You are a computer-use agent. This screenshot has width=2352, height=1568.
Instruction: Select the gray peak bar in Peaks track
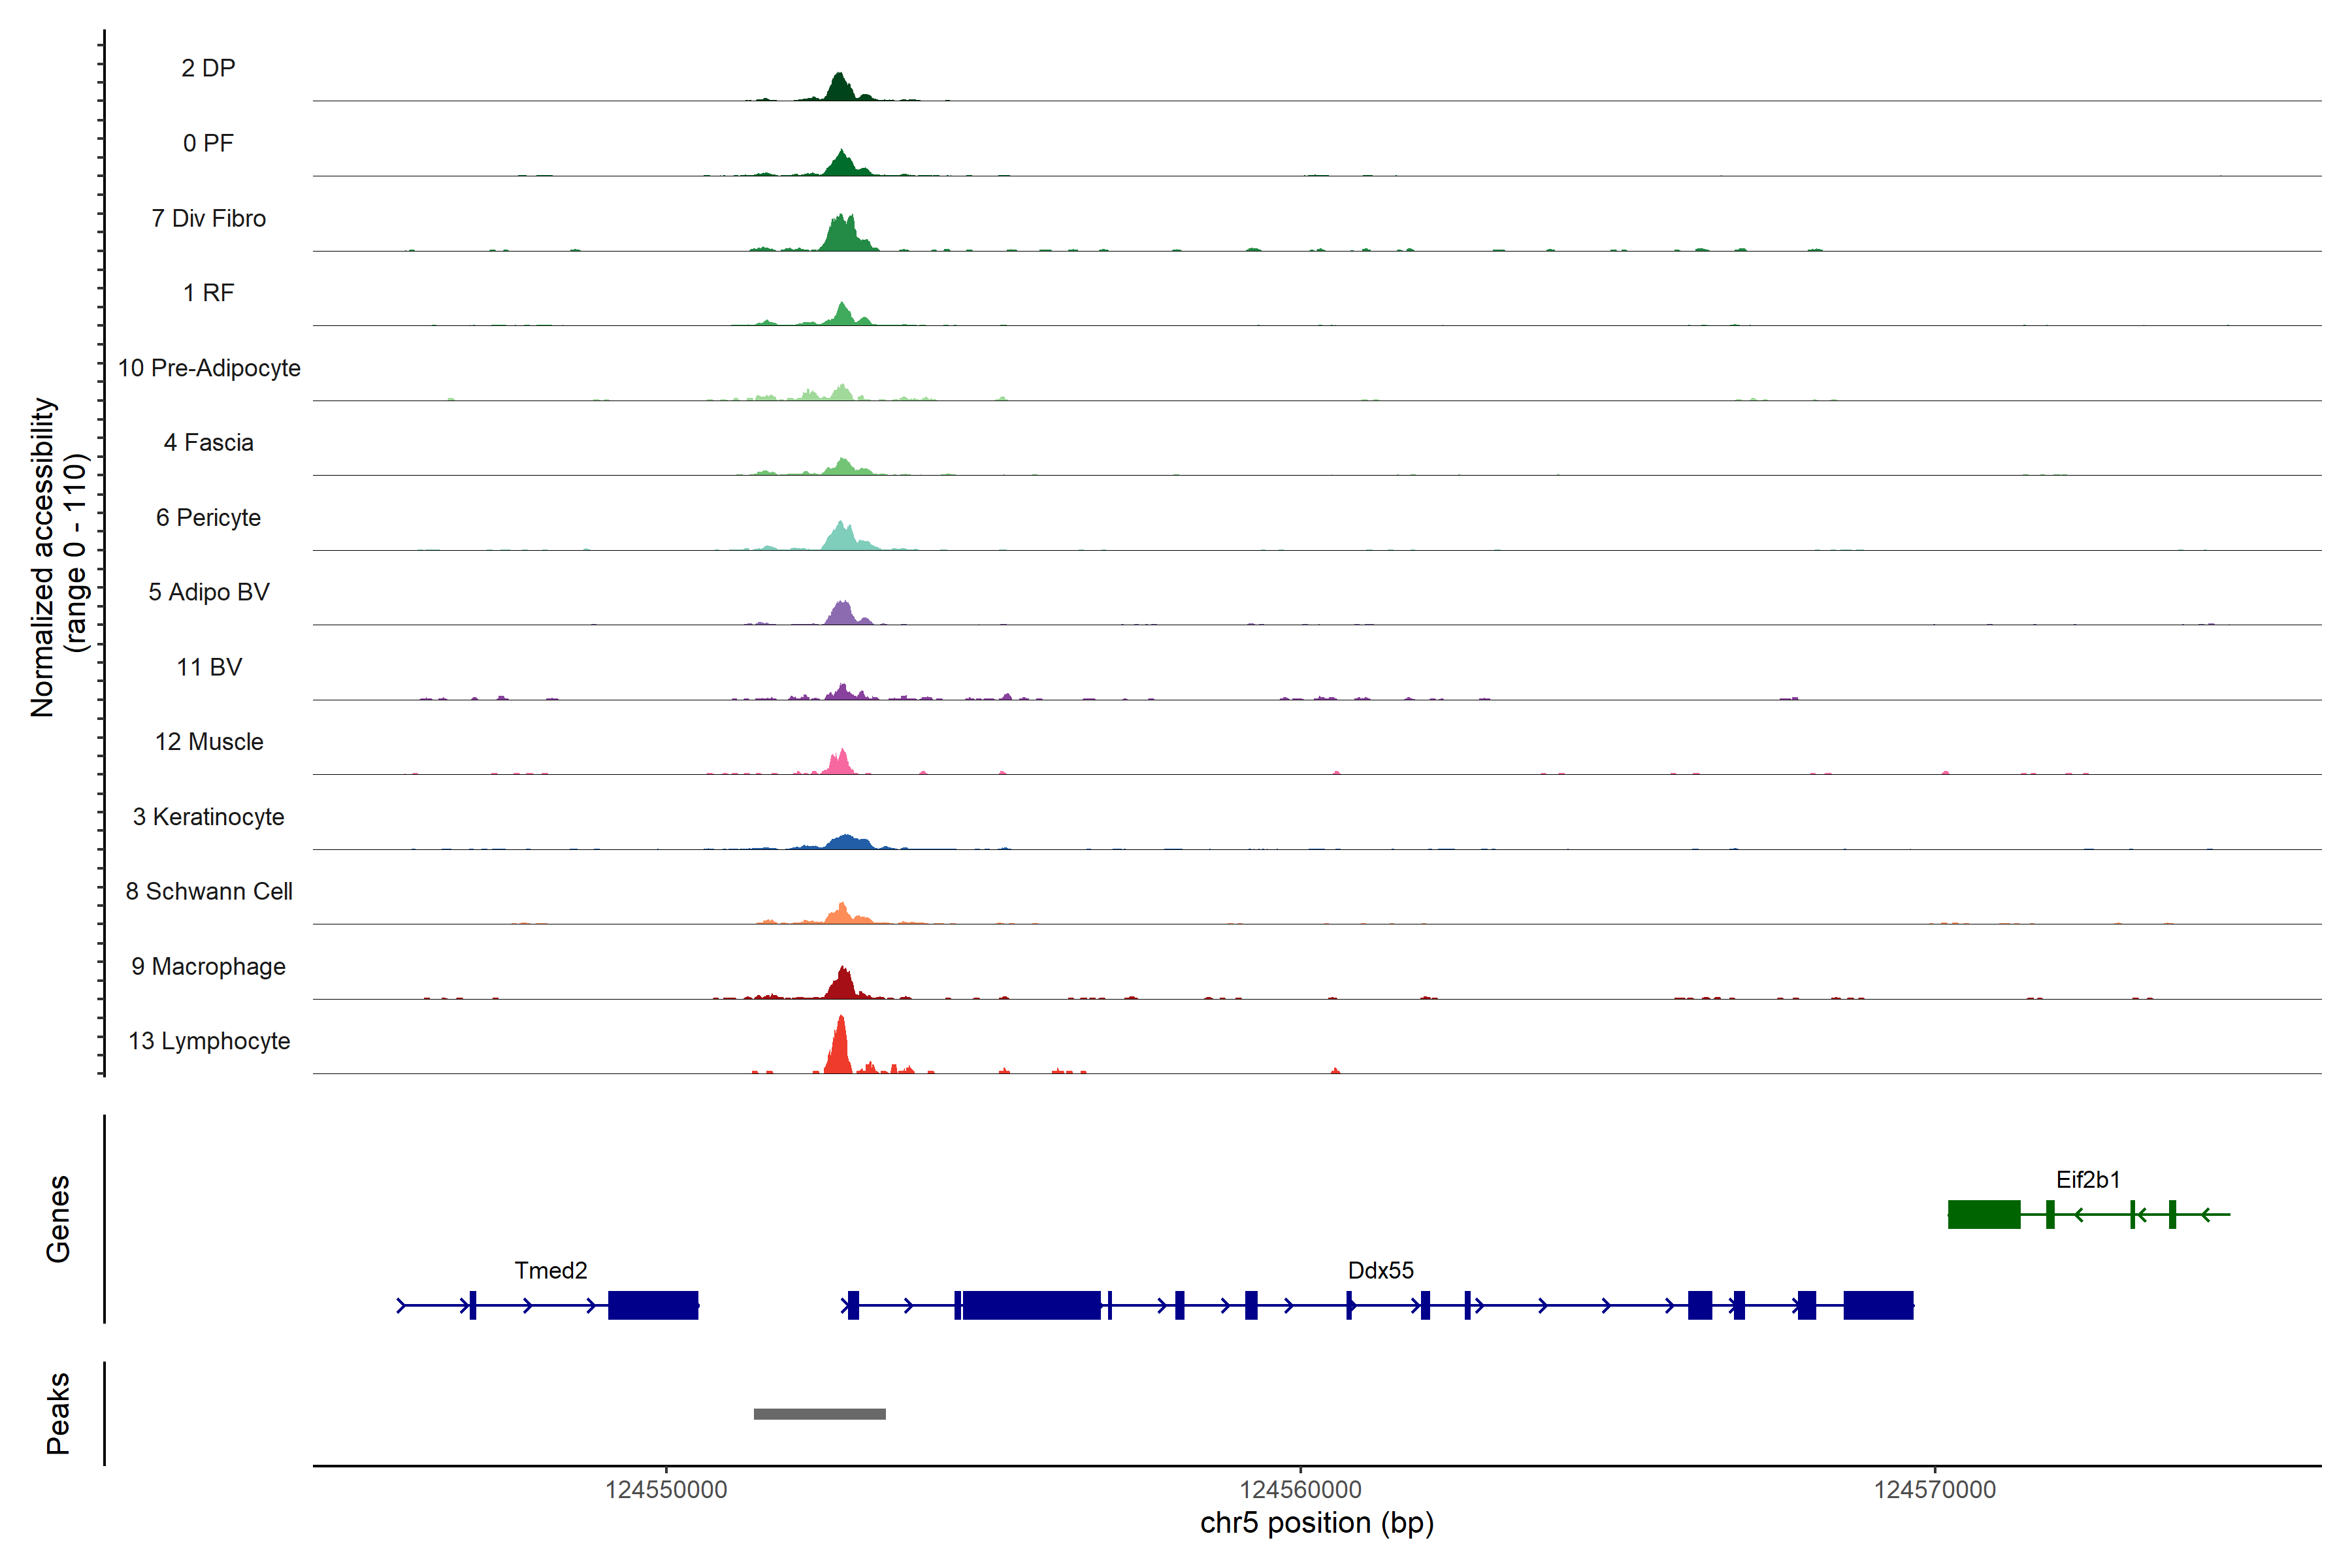click(819, 1413)
